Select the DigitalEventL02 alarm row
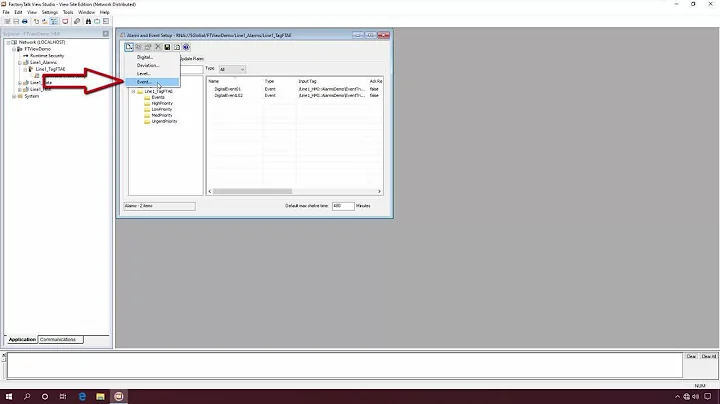This screenshot has height=404, width=720. coord(294,95)
